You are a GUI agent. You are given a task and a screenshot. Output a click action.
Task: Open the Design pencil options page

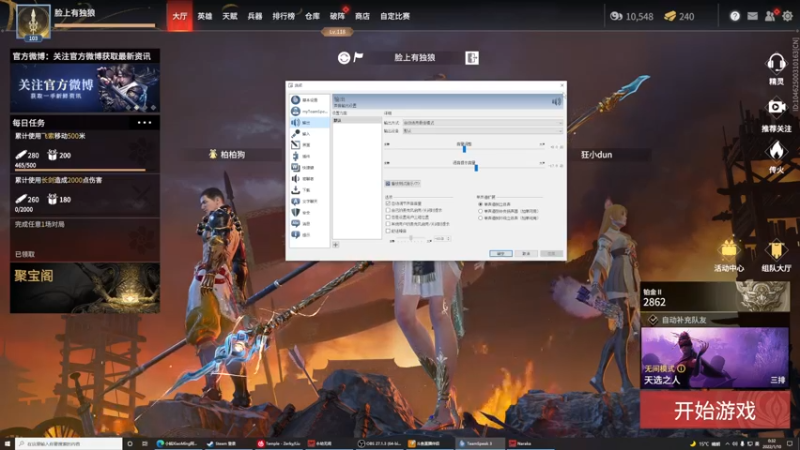coord(308,145)
